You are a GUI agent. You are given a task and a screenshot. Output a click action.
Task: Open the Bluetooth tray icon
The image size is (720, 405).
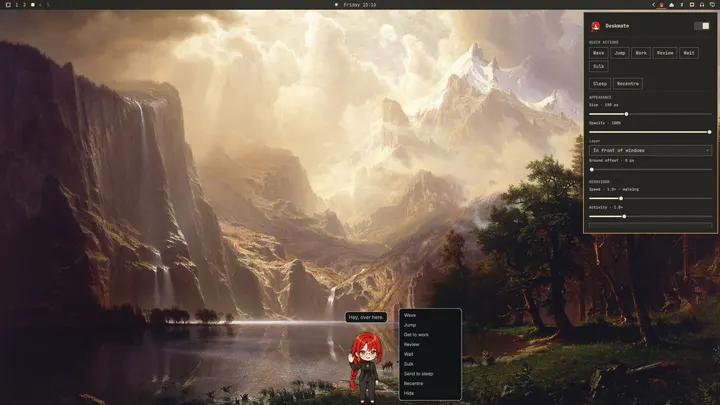pos(682,5)
